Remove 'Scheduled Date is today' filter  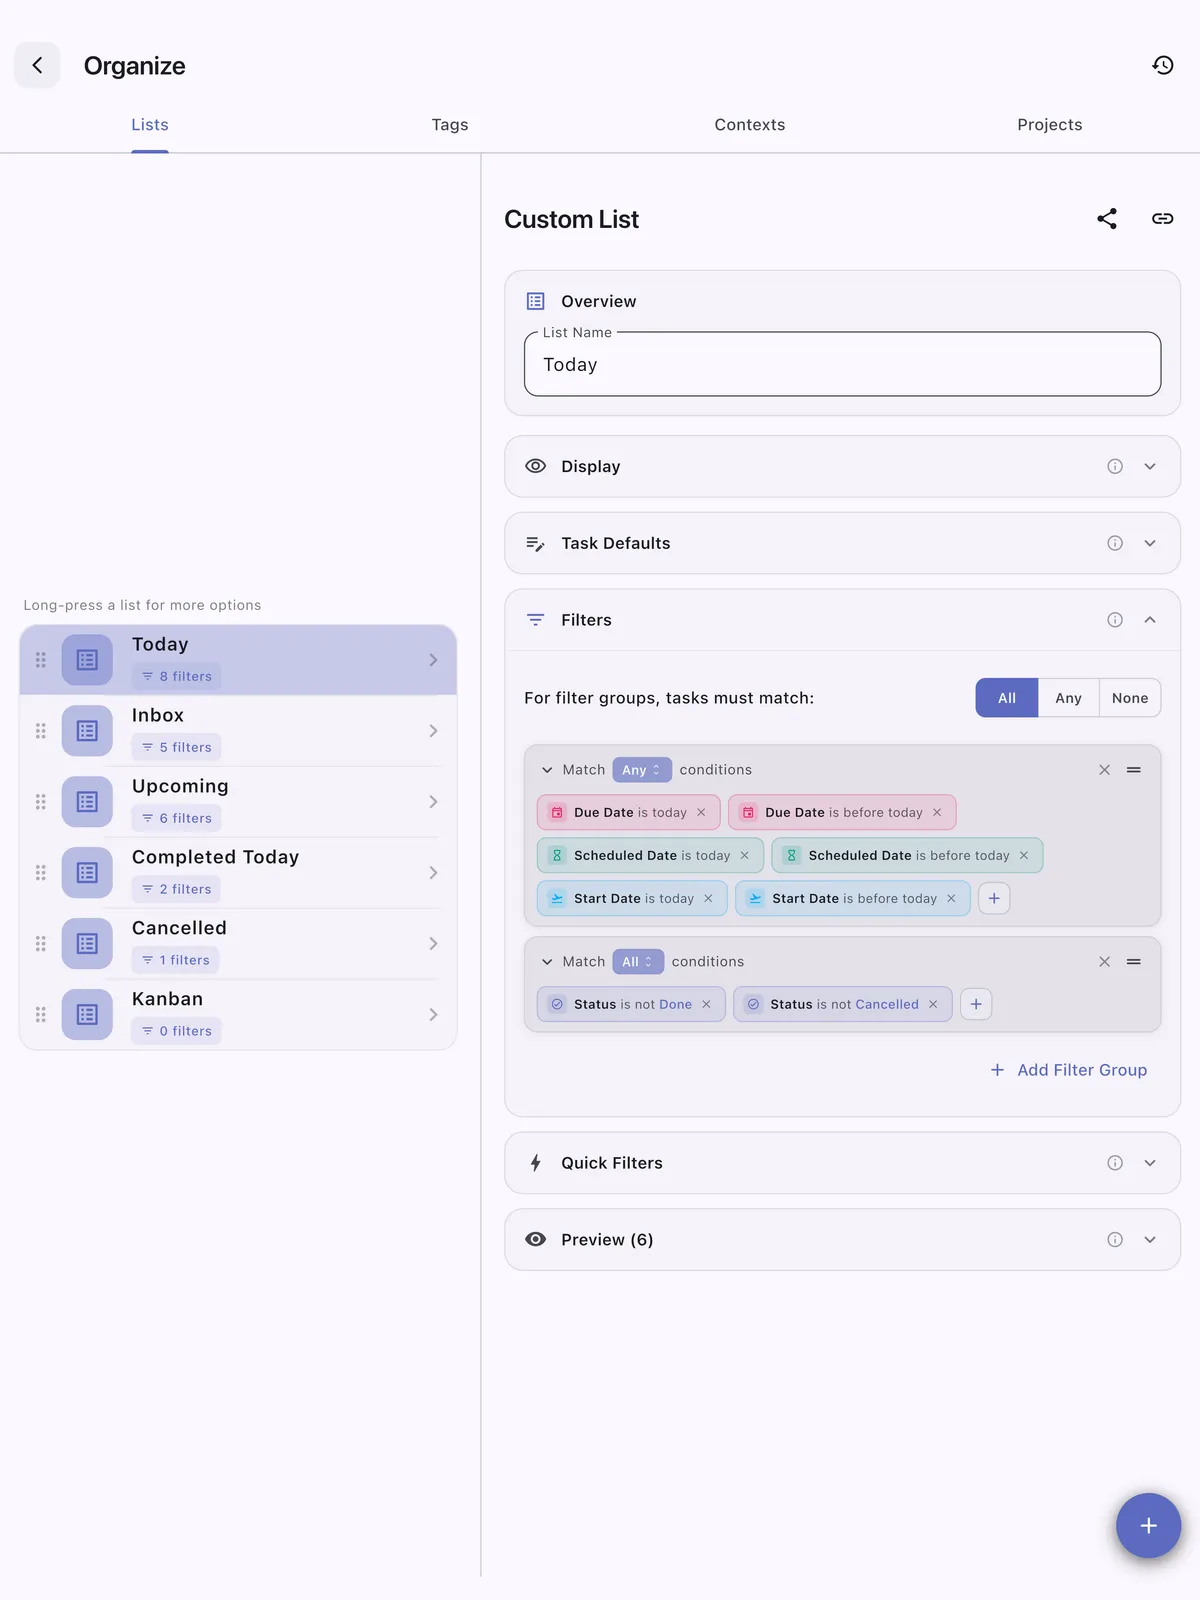(x=744, y=856)
